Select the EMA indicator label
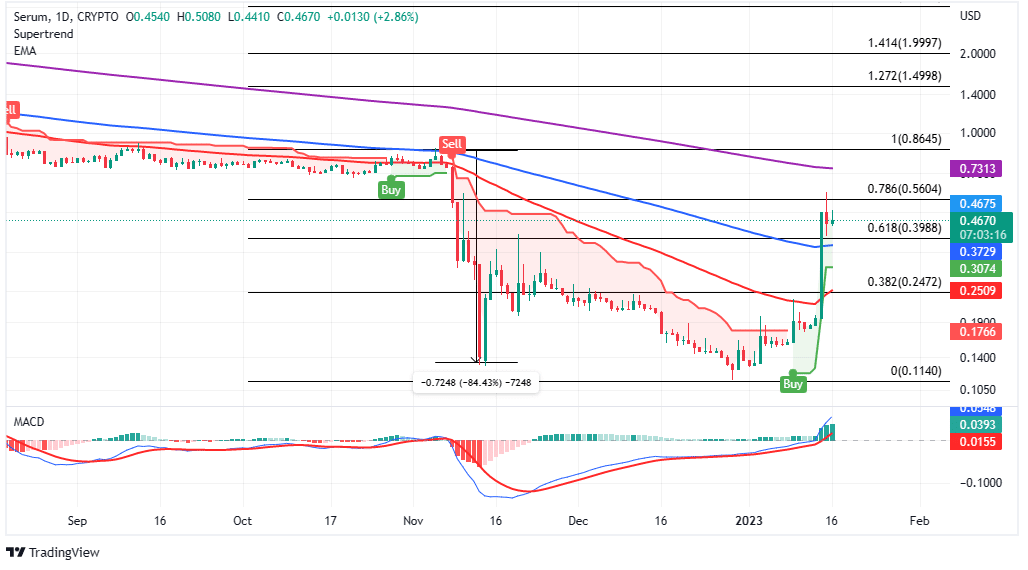Screen dimensions: 1028x570 coord(25,51)
